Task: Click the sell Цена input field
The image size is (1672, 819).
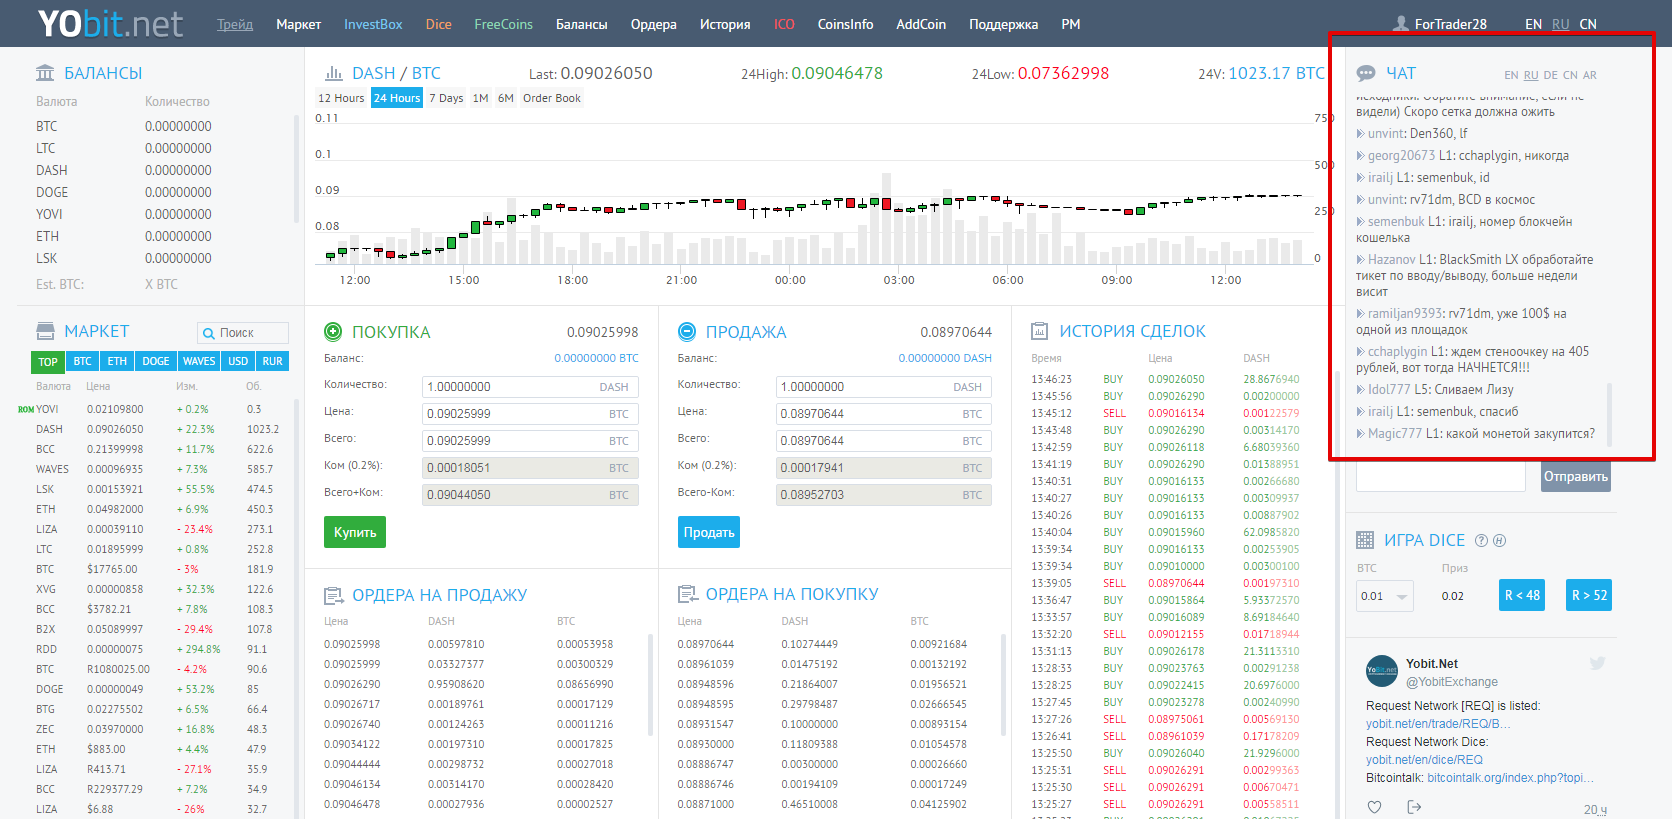Action: [x=884, y=414]
